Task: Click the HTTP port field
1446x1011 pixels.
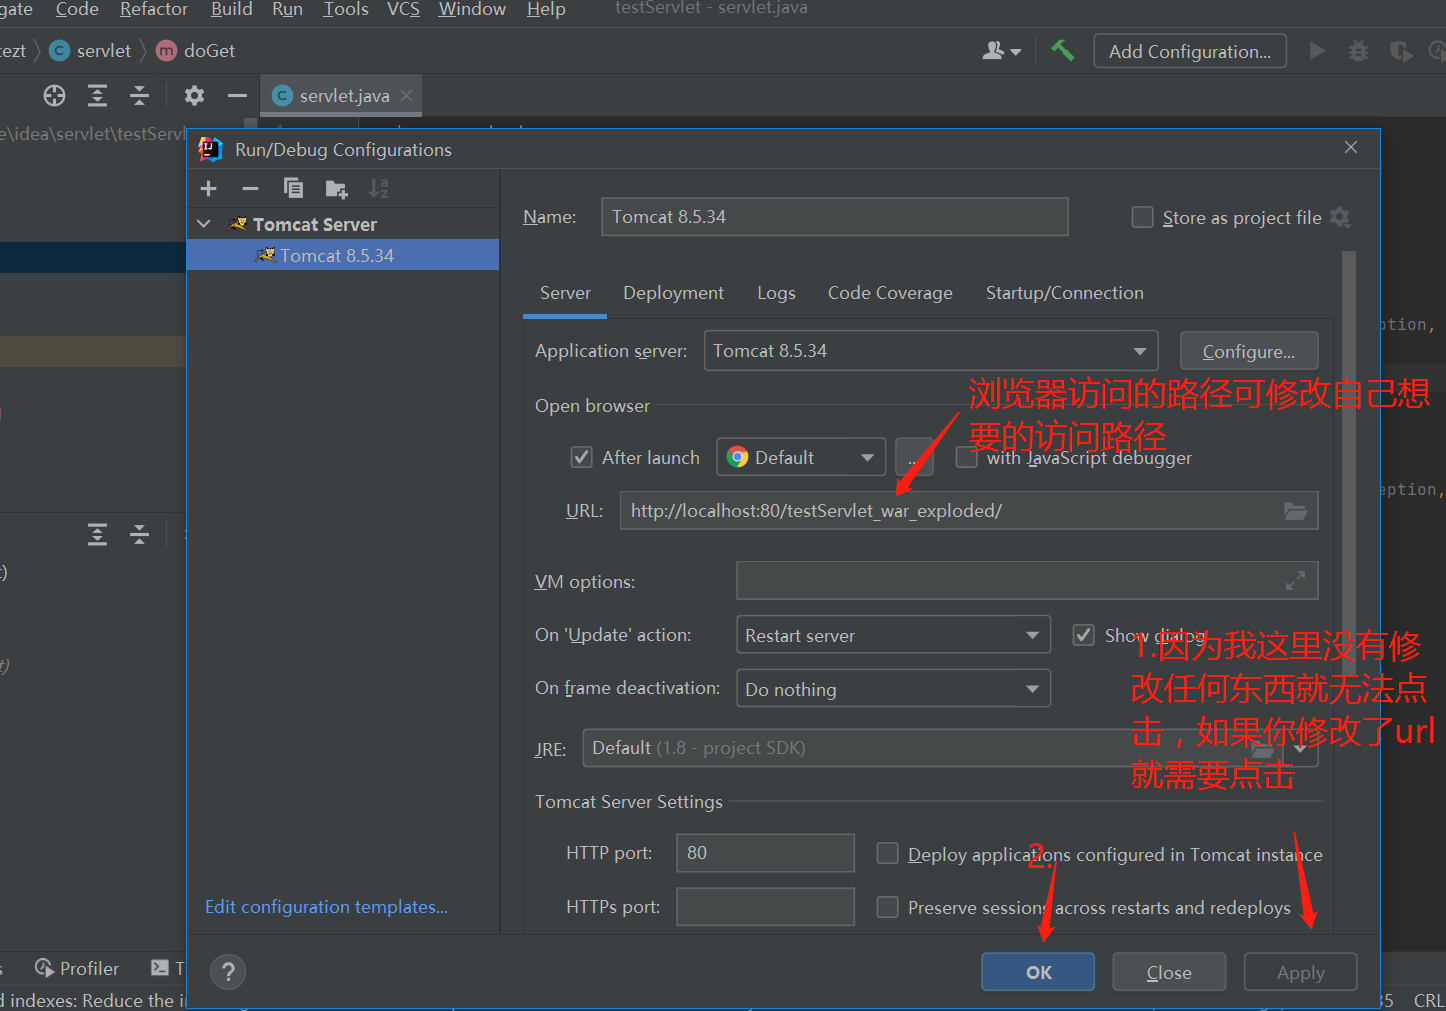Action: [765, 853]
